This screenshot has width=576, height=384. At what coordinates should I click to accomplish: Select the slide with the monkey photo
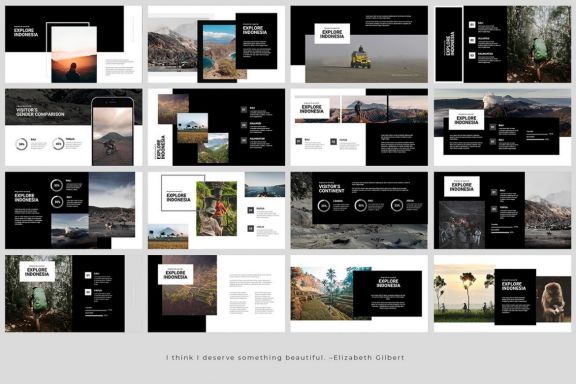(x=503, y=294)
